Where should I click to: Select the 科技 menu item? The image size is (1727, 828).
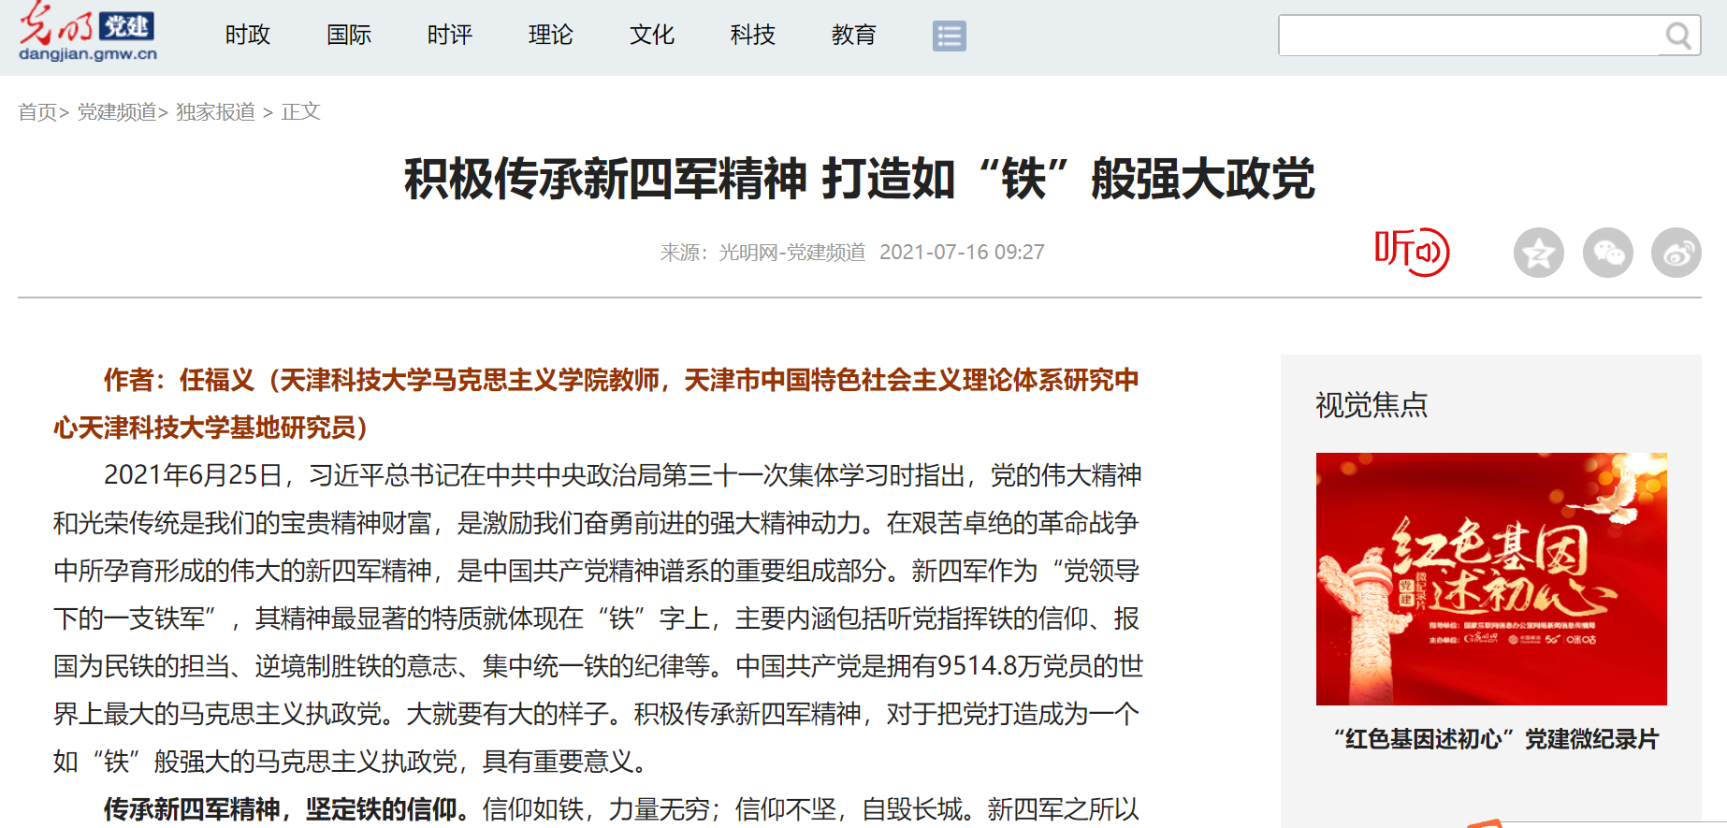click(x=753, y=35)
